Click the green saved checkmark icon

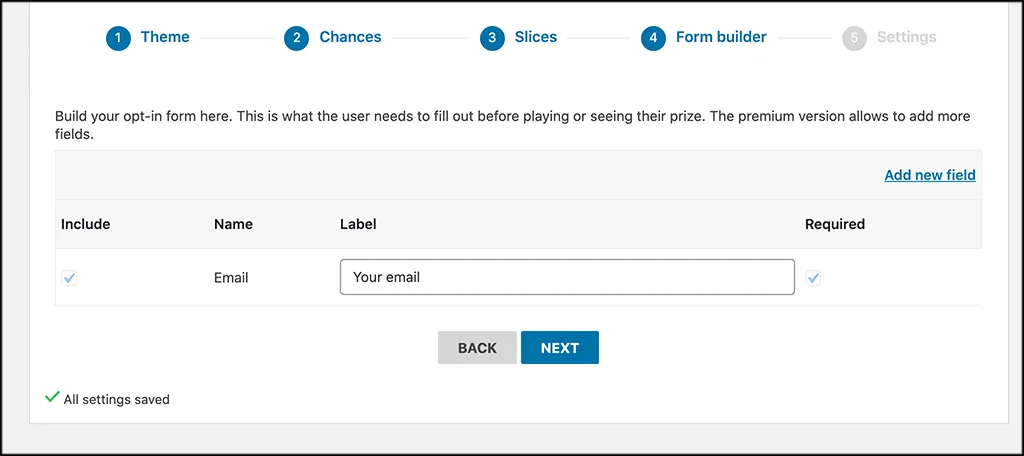[52, 397]
